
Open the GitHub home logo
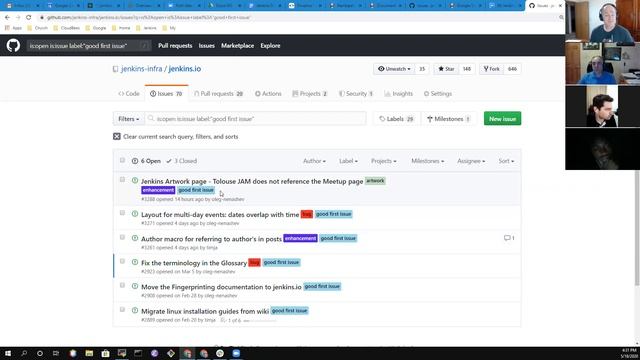(x=13, y=45)
